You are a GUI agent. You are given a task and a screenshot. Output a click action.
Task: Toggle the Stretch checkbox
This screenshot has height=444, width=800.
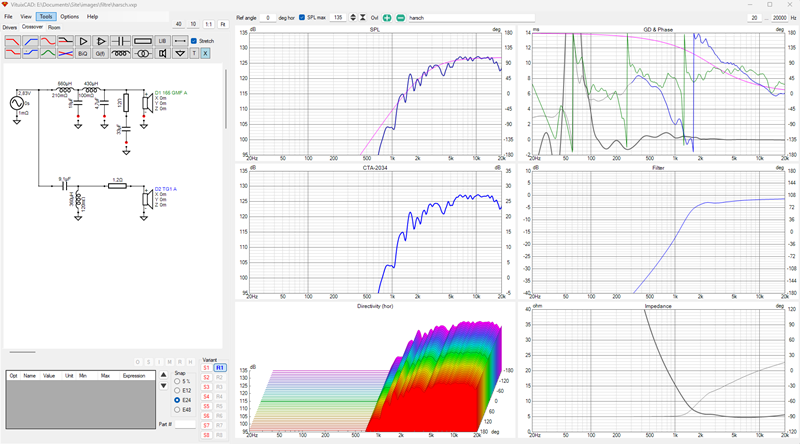[x=194, y=41]
